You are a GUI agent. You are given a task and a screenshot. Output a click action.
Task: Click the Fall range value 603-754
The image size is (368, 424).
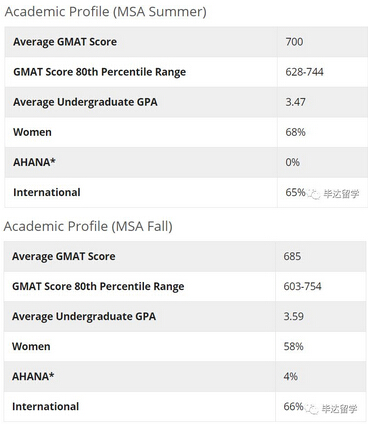pyautogui.click(x=303, y=286)
